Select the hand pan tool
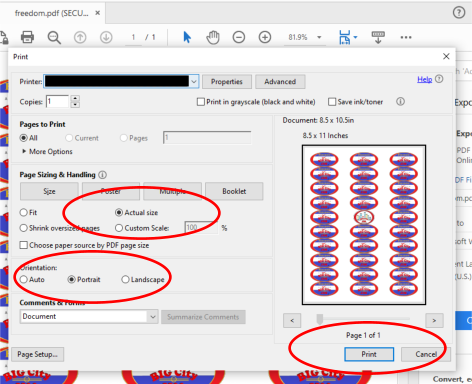 (213, 37)
